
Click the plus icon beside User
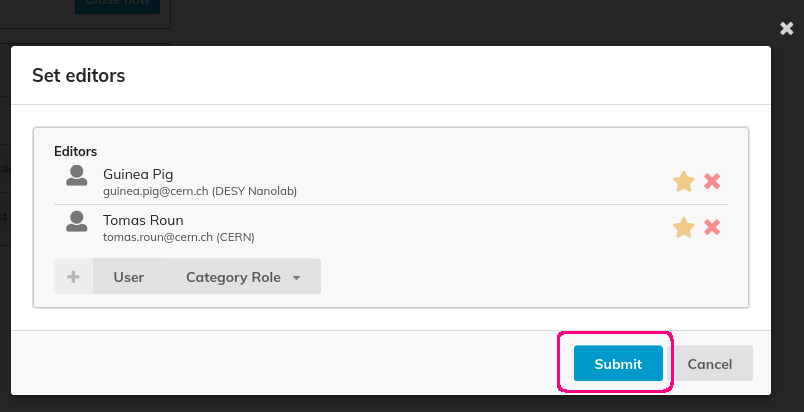coord(73,277)
